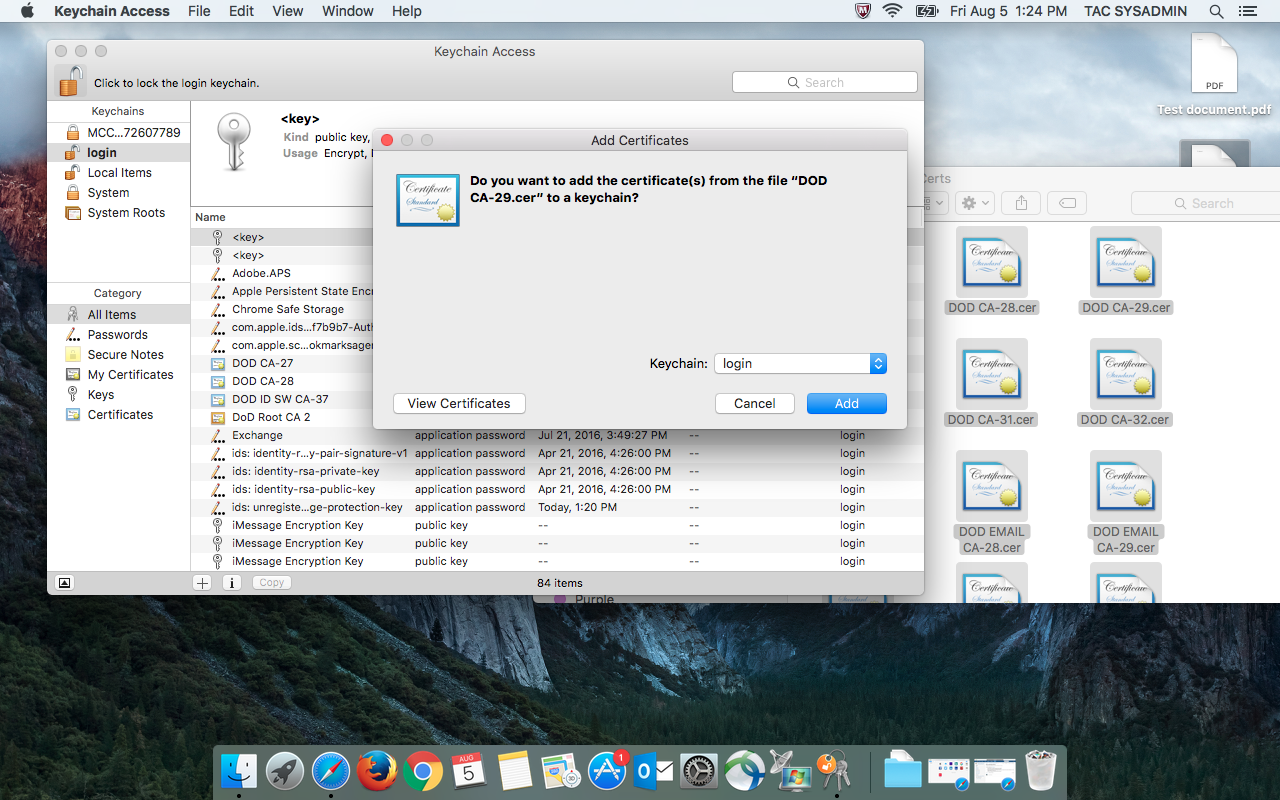Image resolution: width=1280 pixels, height=800 pixels.
Task: Open the Help menu
Action: pyautogui.click(x=407, y=11)
